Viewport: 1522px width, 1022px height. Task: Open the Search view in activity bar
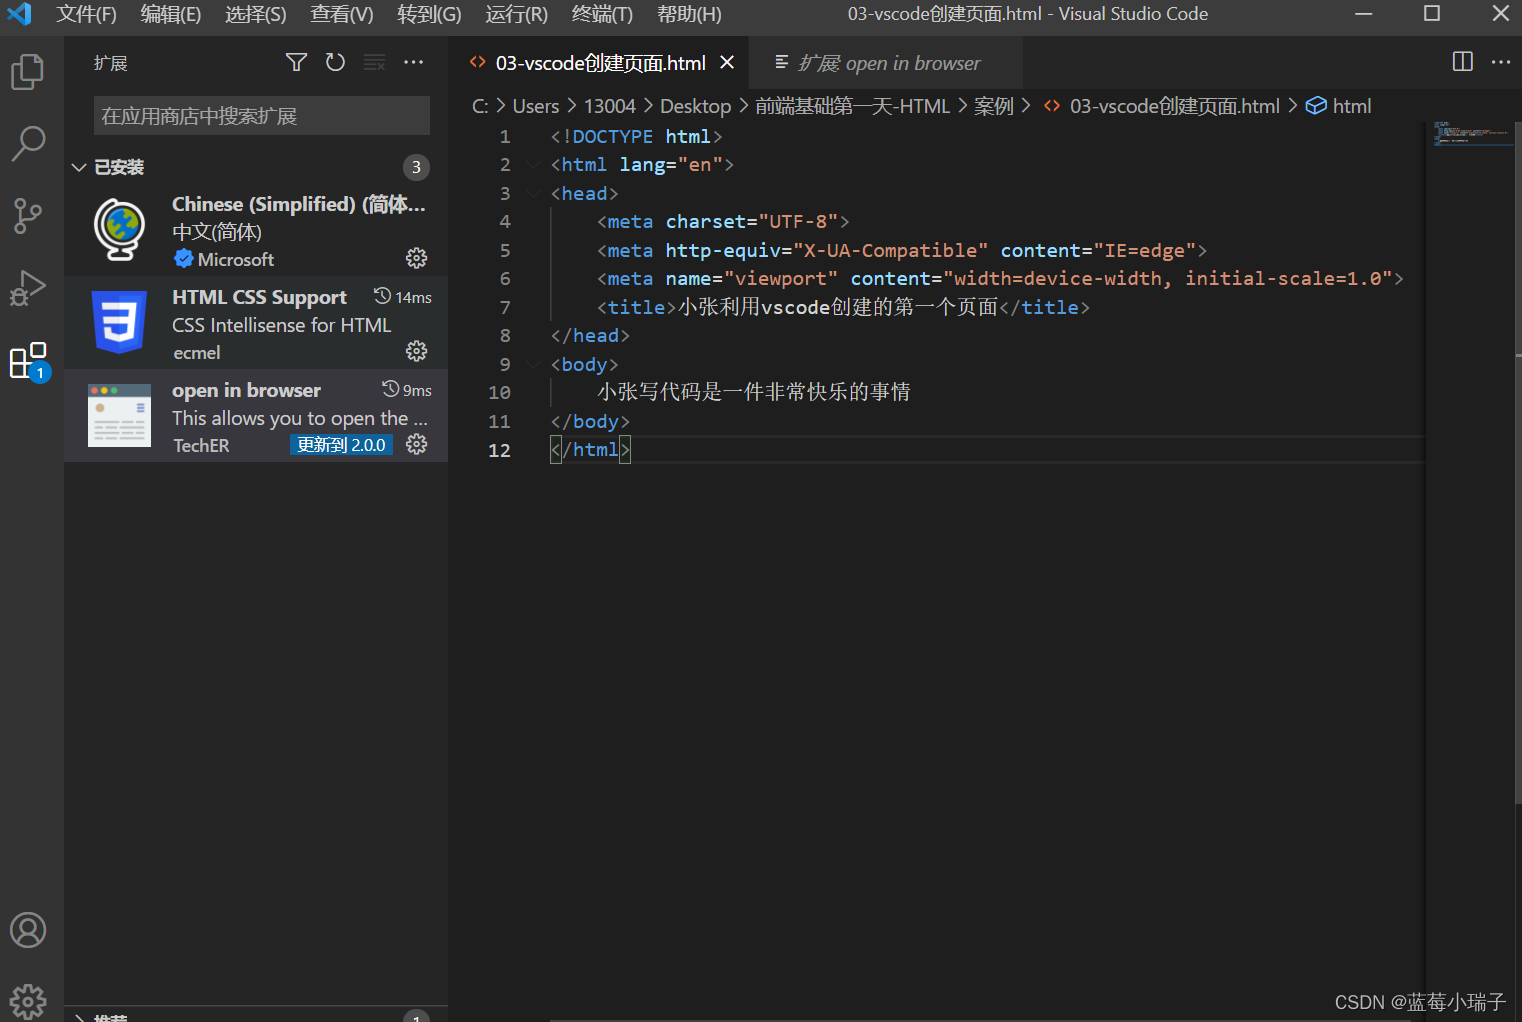click(x=28, y=144)
